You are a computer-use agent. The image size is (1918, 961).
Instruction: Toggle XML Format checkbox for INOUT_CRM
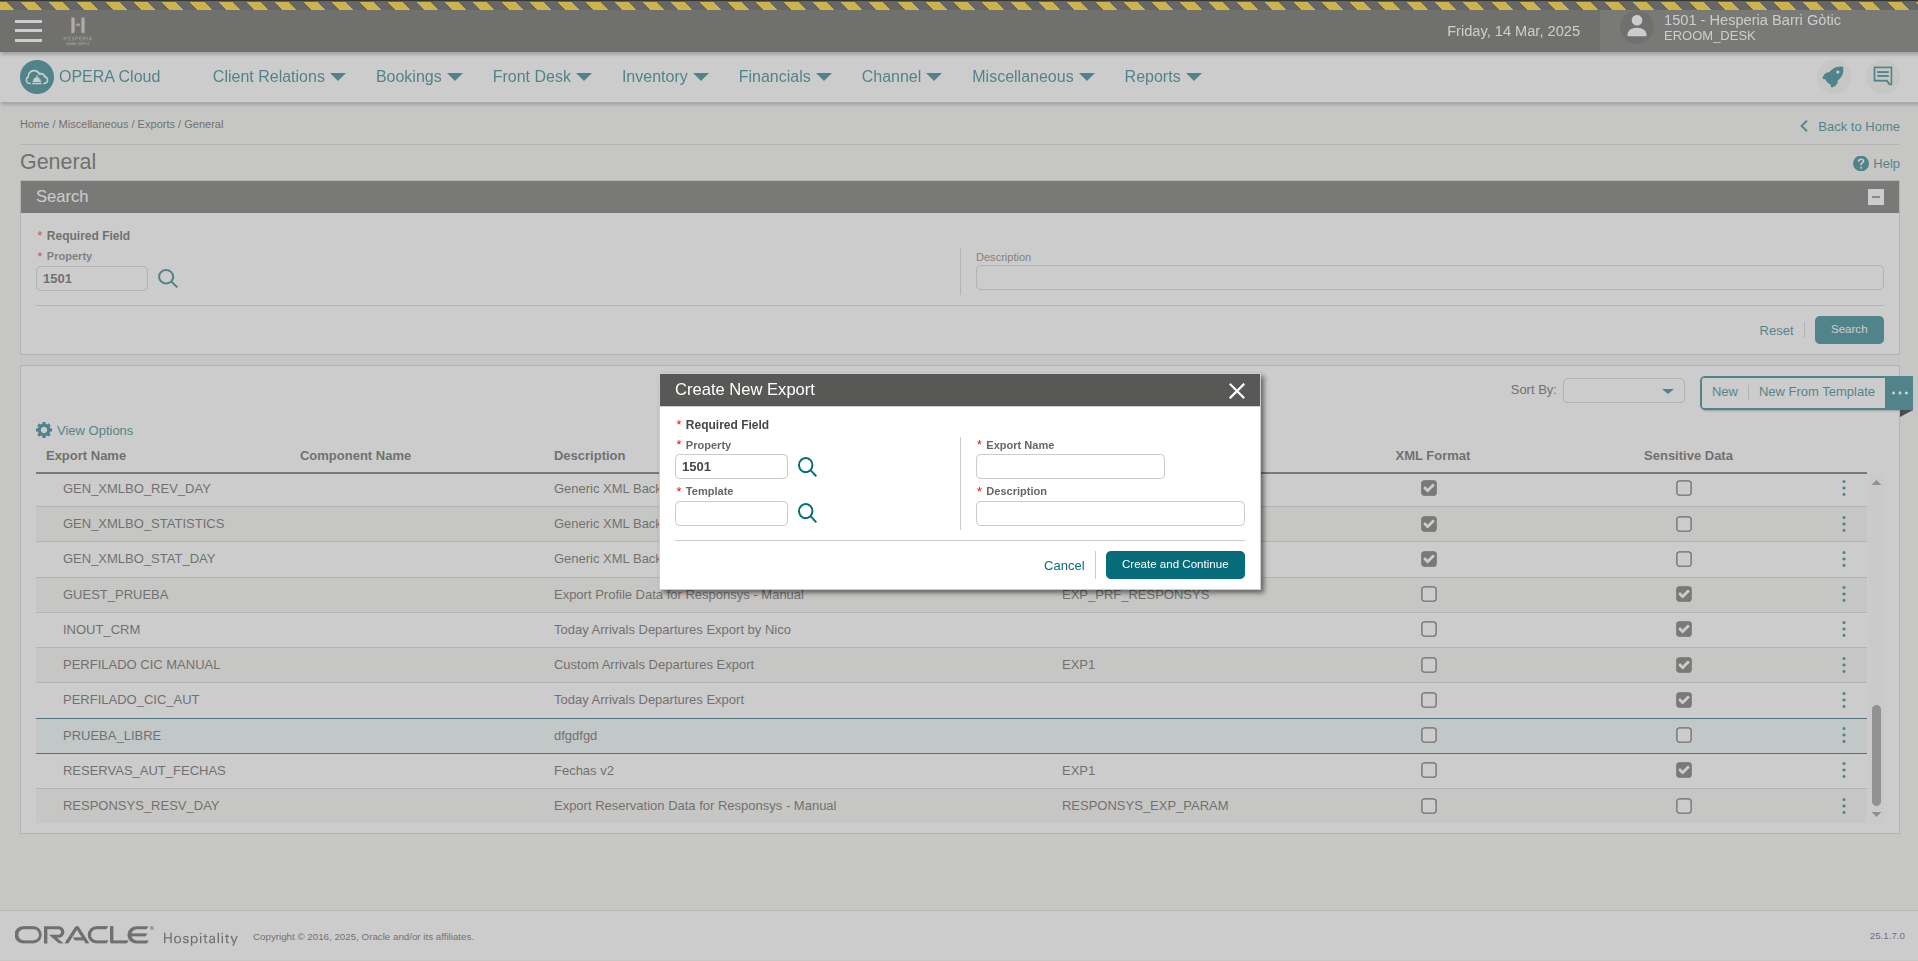[x=1428, y=629]
